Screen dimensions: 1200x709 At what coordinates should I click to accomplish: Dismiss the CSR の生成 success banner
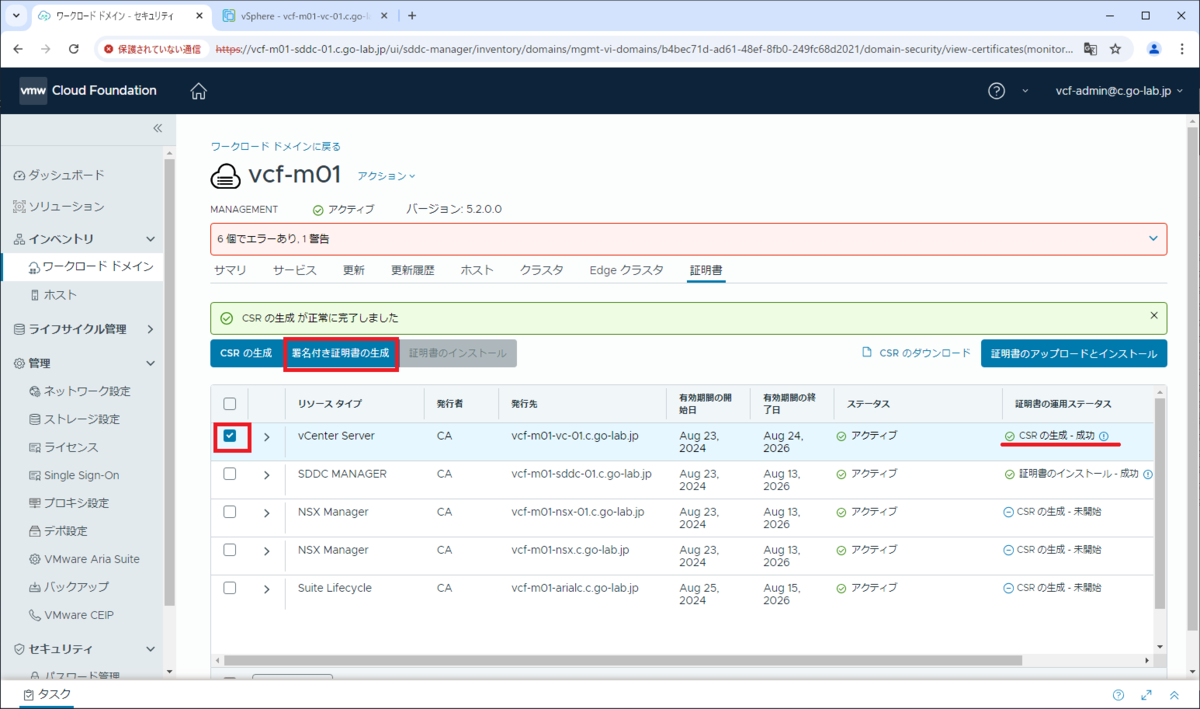click(x=1154, y=316)
